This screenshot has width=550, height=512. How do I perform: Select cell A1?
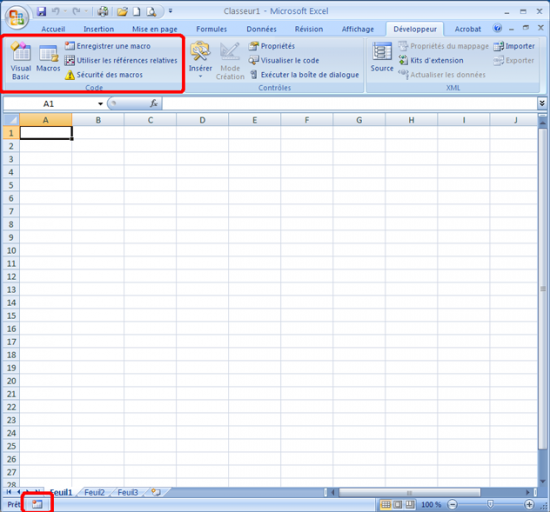pyautogui.click(x=46, y=133)
